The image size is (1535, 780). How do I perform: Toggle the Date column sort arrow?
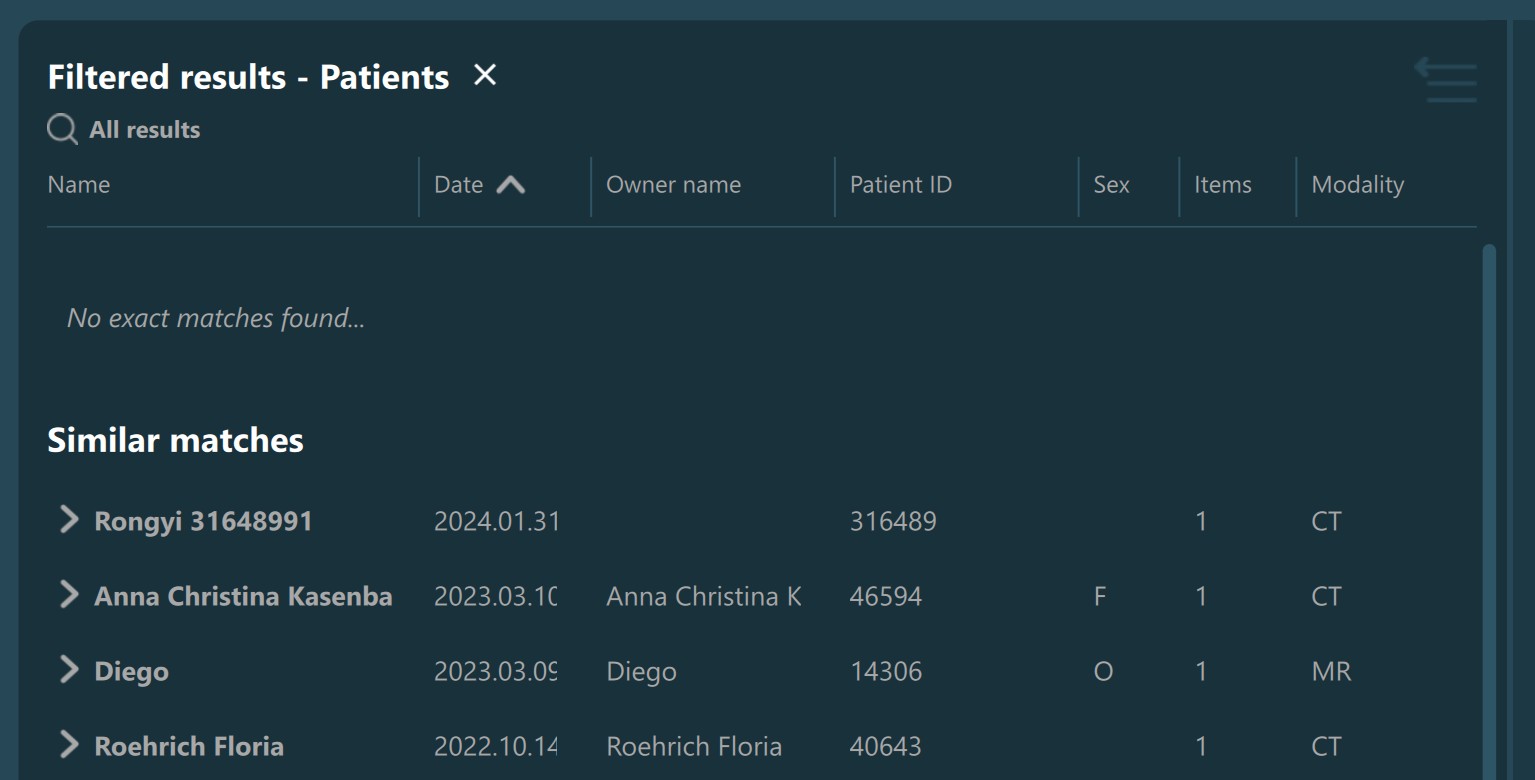510,185
